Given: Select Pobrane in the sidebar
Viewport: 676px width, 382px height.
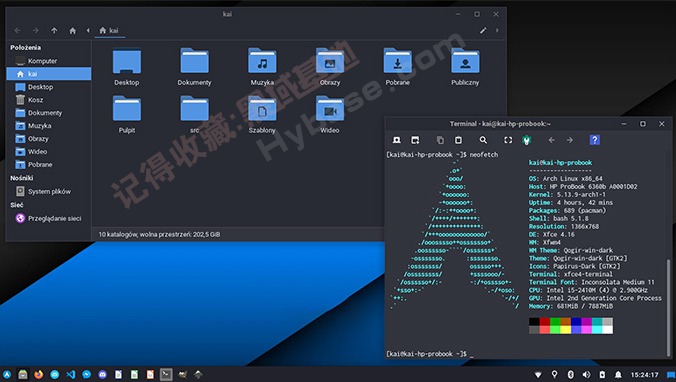Looking at the screenshot, I should pyautogui.click(x=49, y=164).
